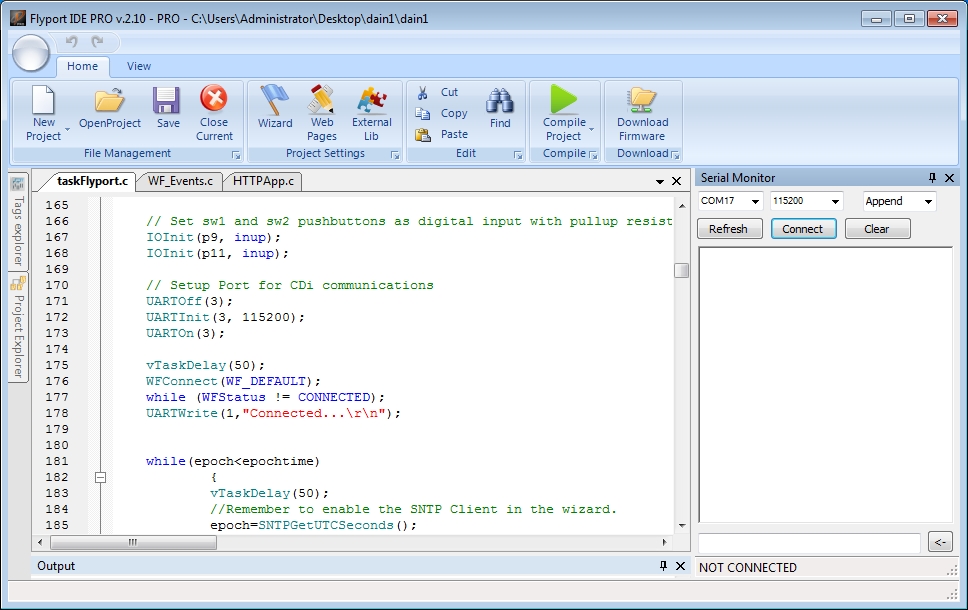Switch to the View ribbon tab
This screenshot has height=610, width=968.
click(x=139, y=66)
